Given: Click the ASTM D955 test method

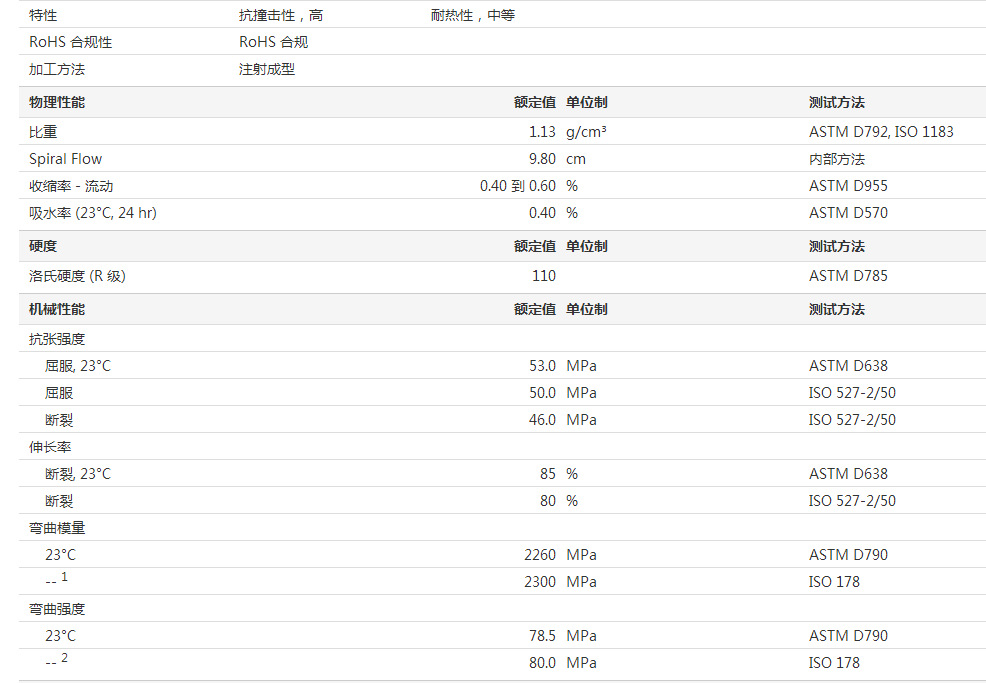Looking at the screenshot, I should [848, 186].
